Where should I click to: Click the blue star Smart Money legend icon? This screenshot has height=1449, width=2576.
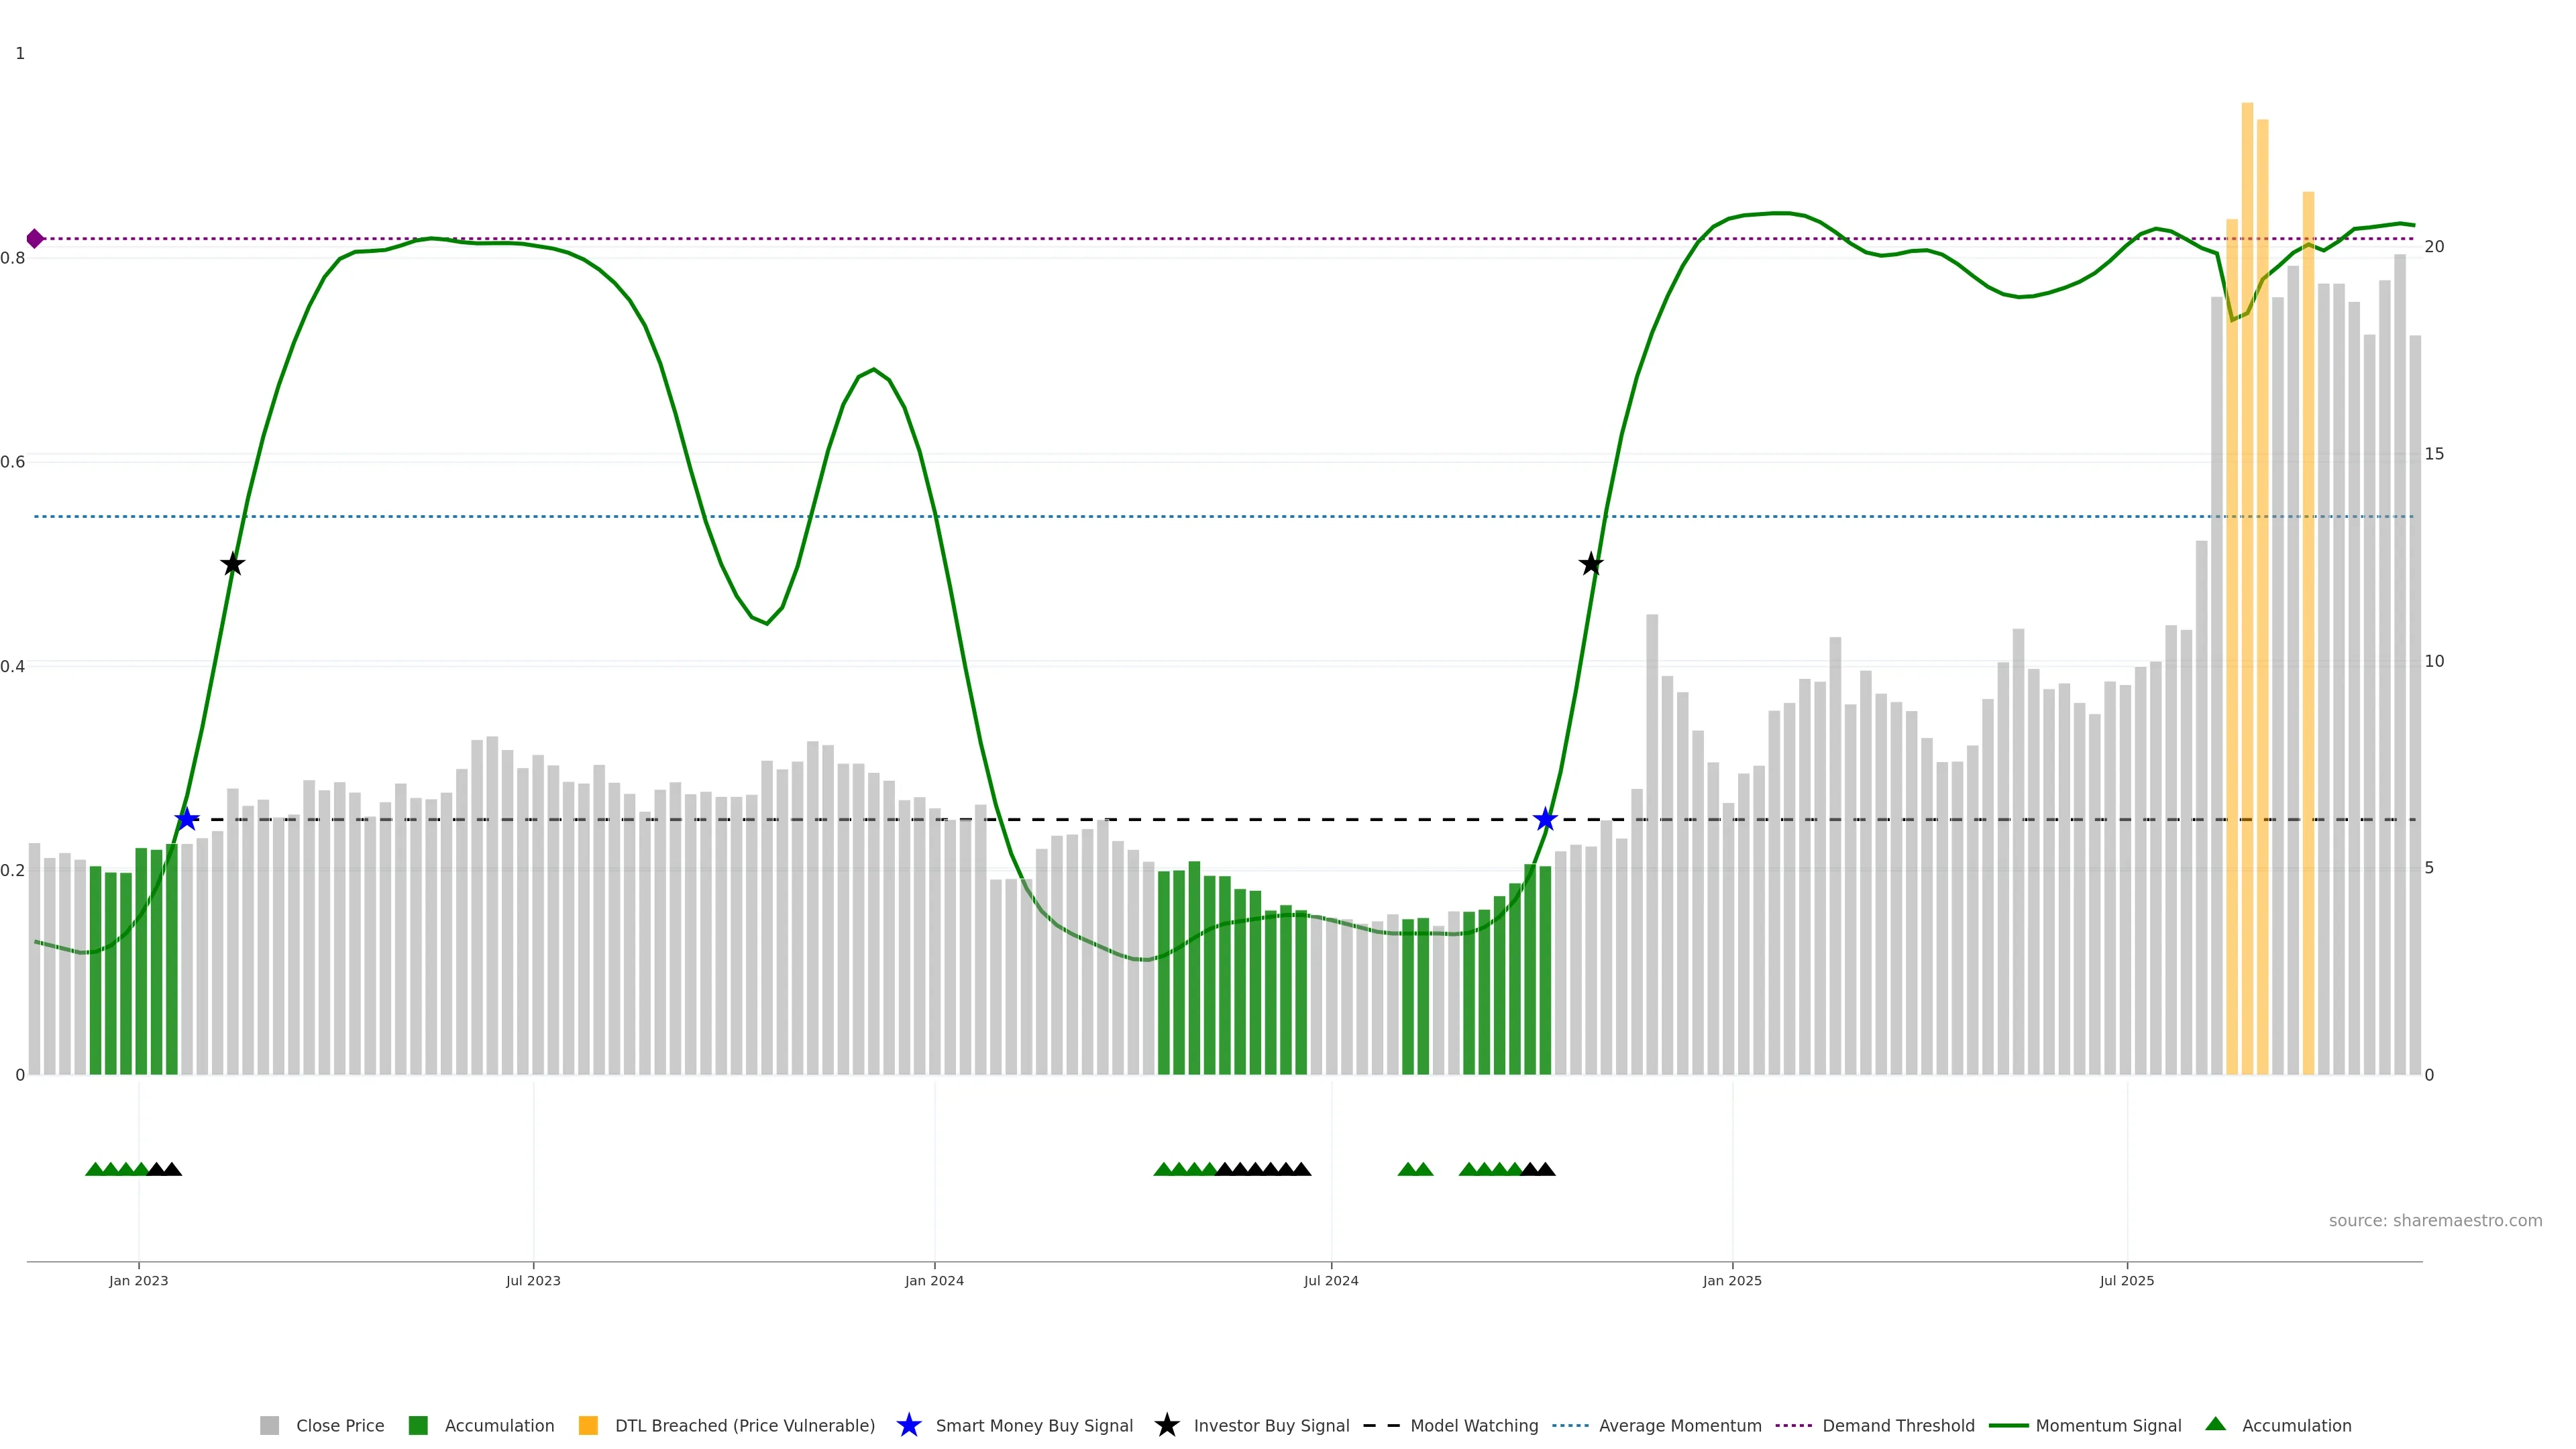[908, 1426]
